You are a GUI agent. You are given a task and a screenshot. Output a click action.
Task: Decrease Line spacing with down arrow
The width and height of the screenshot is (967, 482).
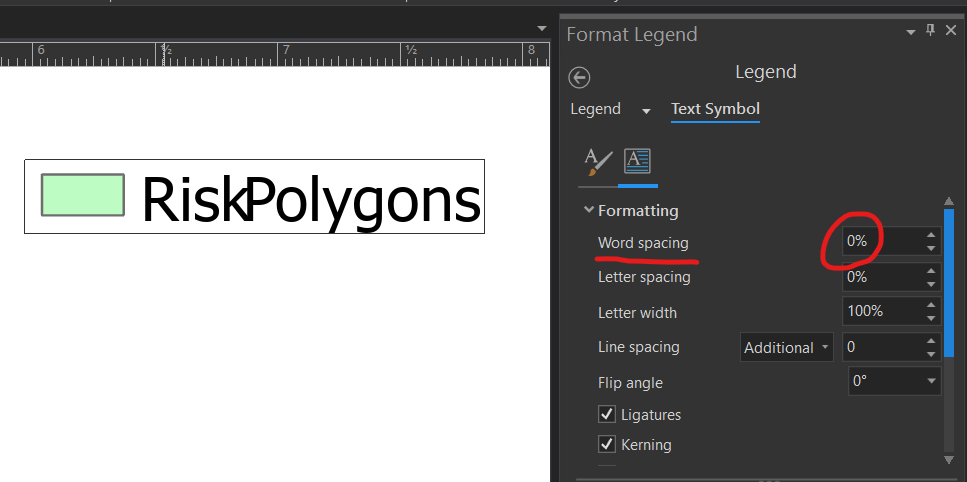pyautogui.click(x=931, y=354)
